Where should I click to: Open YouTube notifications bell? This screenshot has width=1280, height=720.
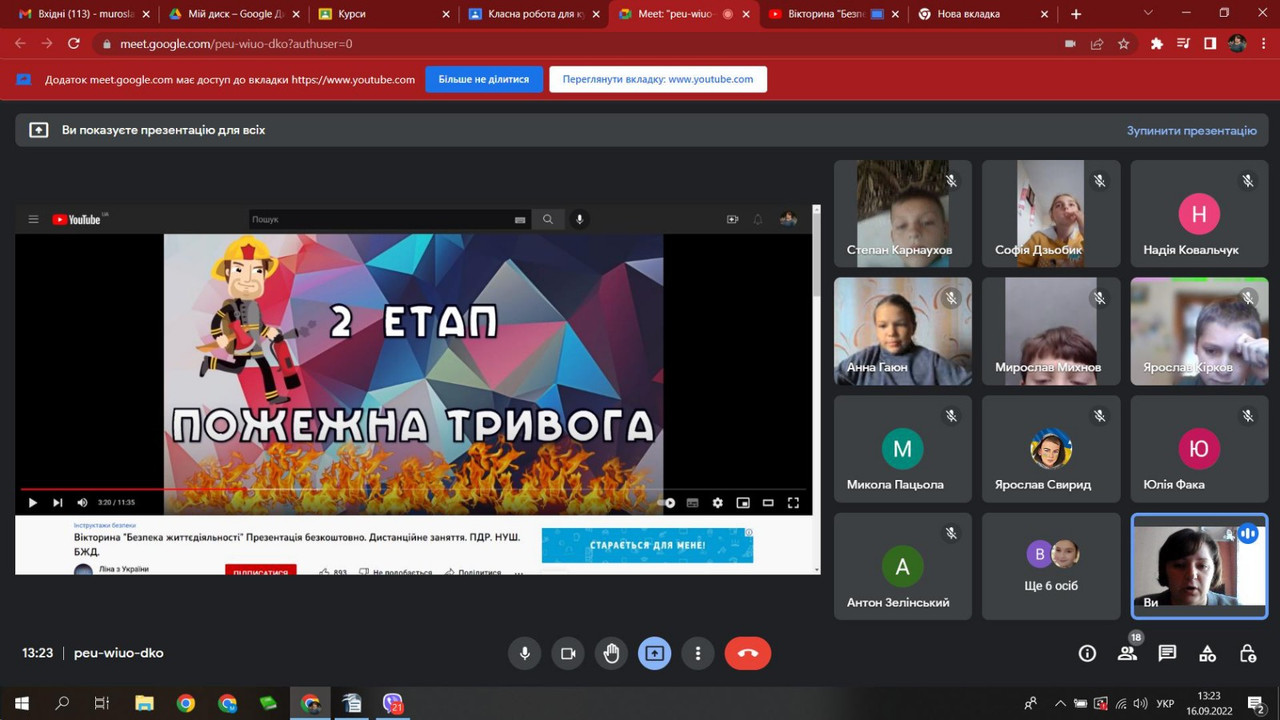758,219
